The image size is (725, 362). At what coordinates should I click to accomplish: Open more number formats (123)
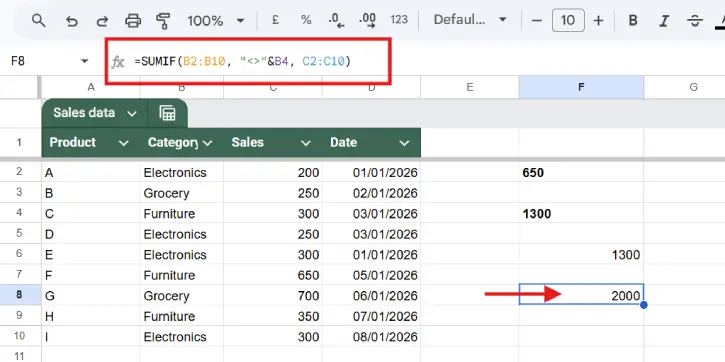(x=399, y=20)
